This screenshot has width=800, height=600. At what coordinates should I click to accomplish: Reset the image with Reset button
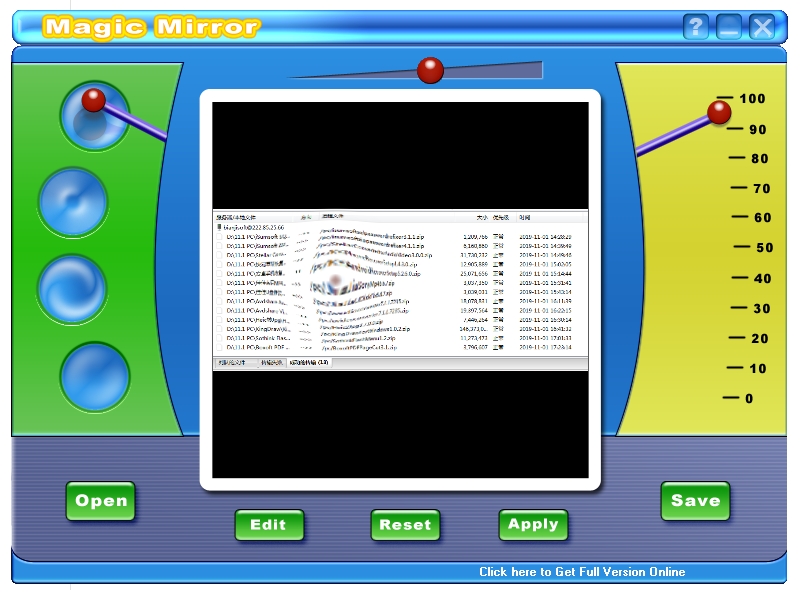coord(405,524)
